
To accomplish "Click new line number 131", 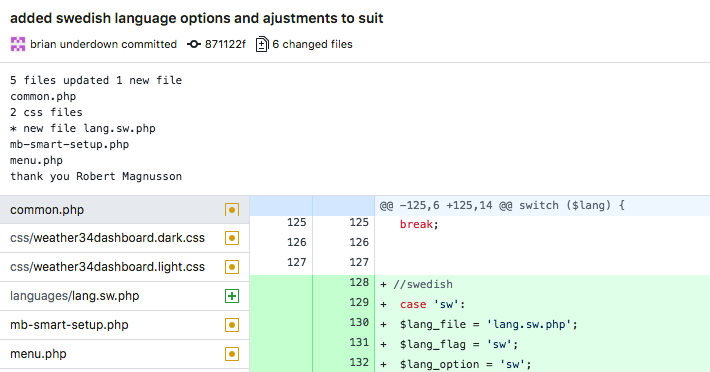I will [359, 342].
